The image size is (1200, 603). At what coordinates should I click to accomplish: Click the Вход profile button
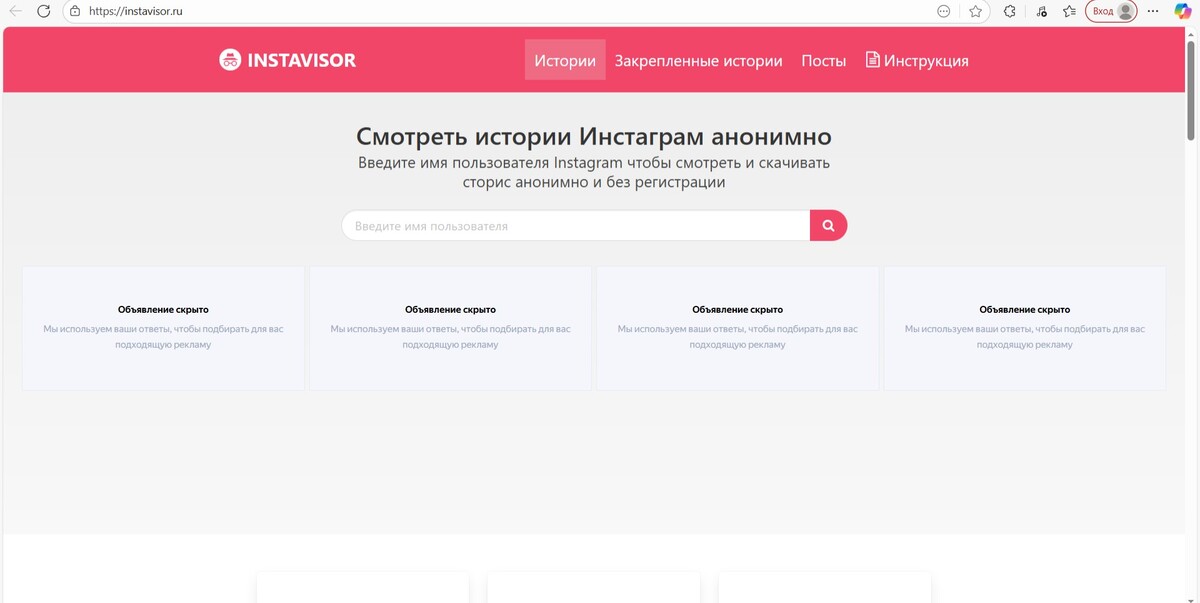point(1111,12)
